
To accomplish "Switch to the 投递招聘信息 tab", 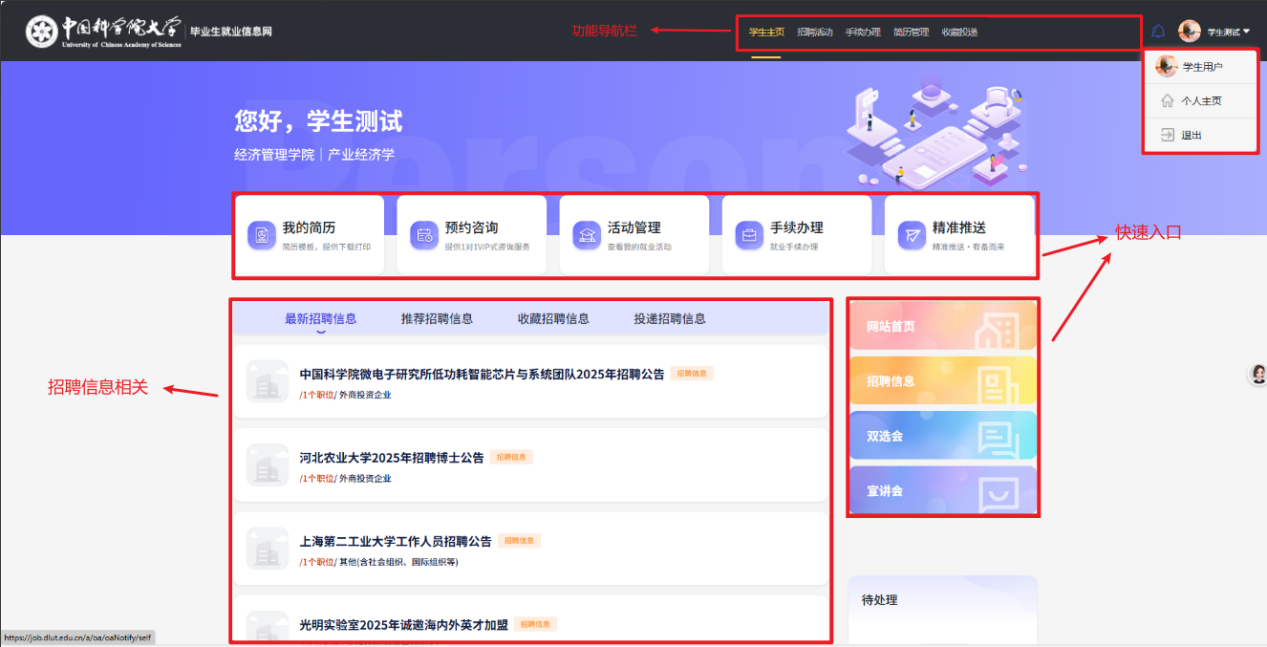I will 669,319.
